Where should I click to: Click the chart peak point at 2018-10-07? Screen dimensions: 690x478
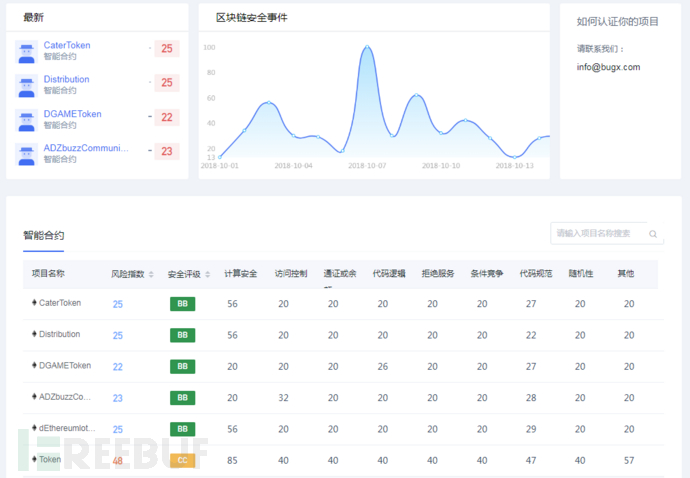click(x=367, y=47)
